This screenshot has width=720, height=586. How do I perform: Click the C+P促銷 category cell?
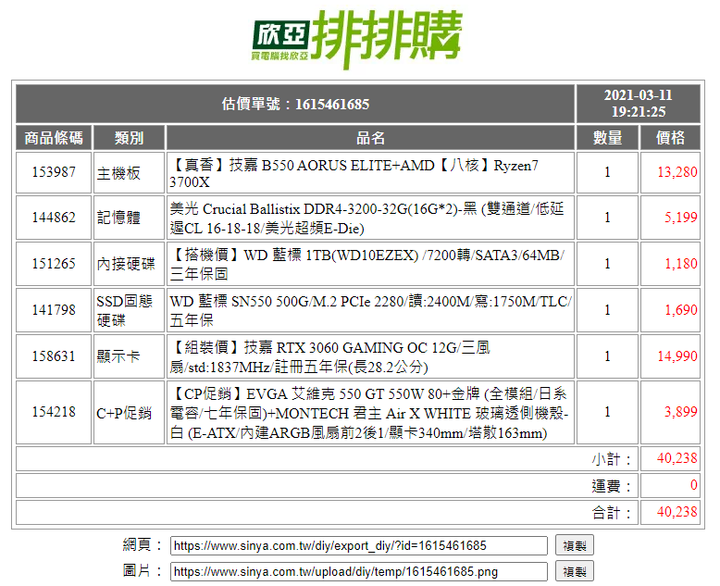129,412
